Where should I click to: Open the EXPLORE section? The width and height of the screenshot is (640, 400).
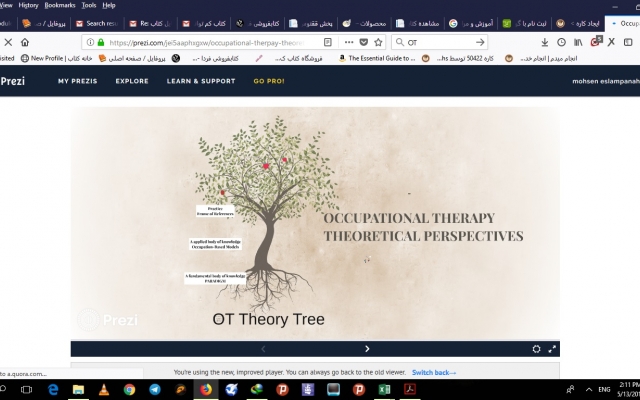[132, 81]
